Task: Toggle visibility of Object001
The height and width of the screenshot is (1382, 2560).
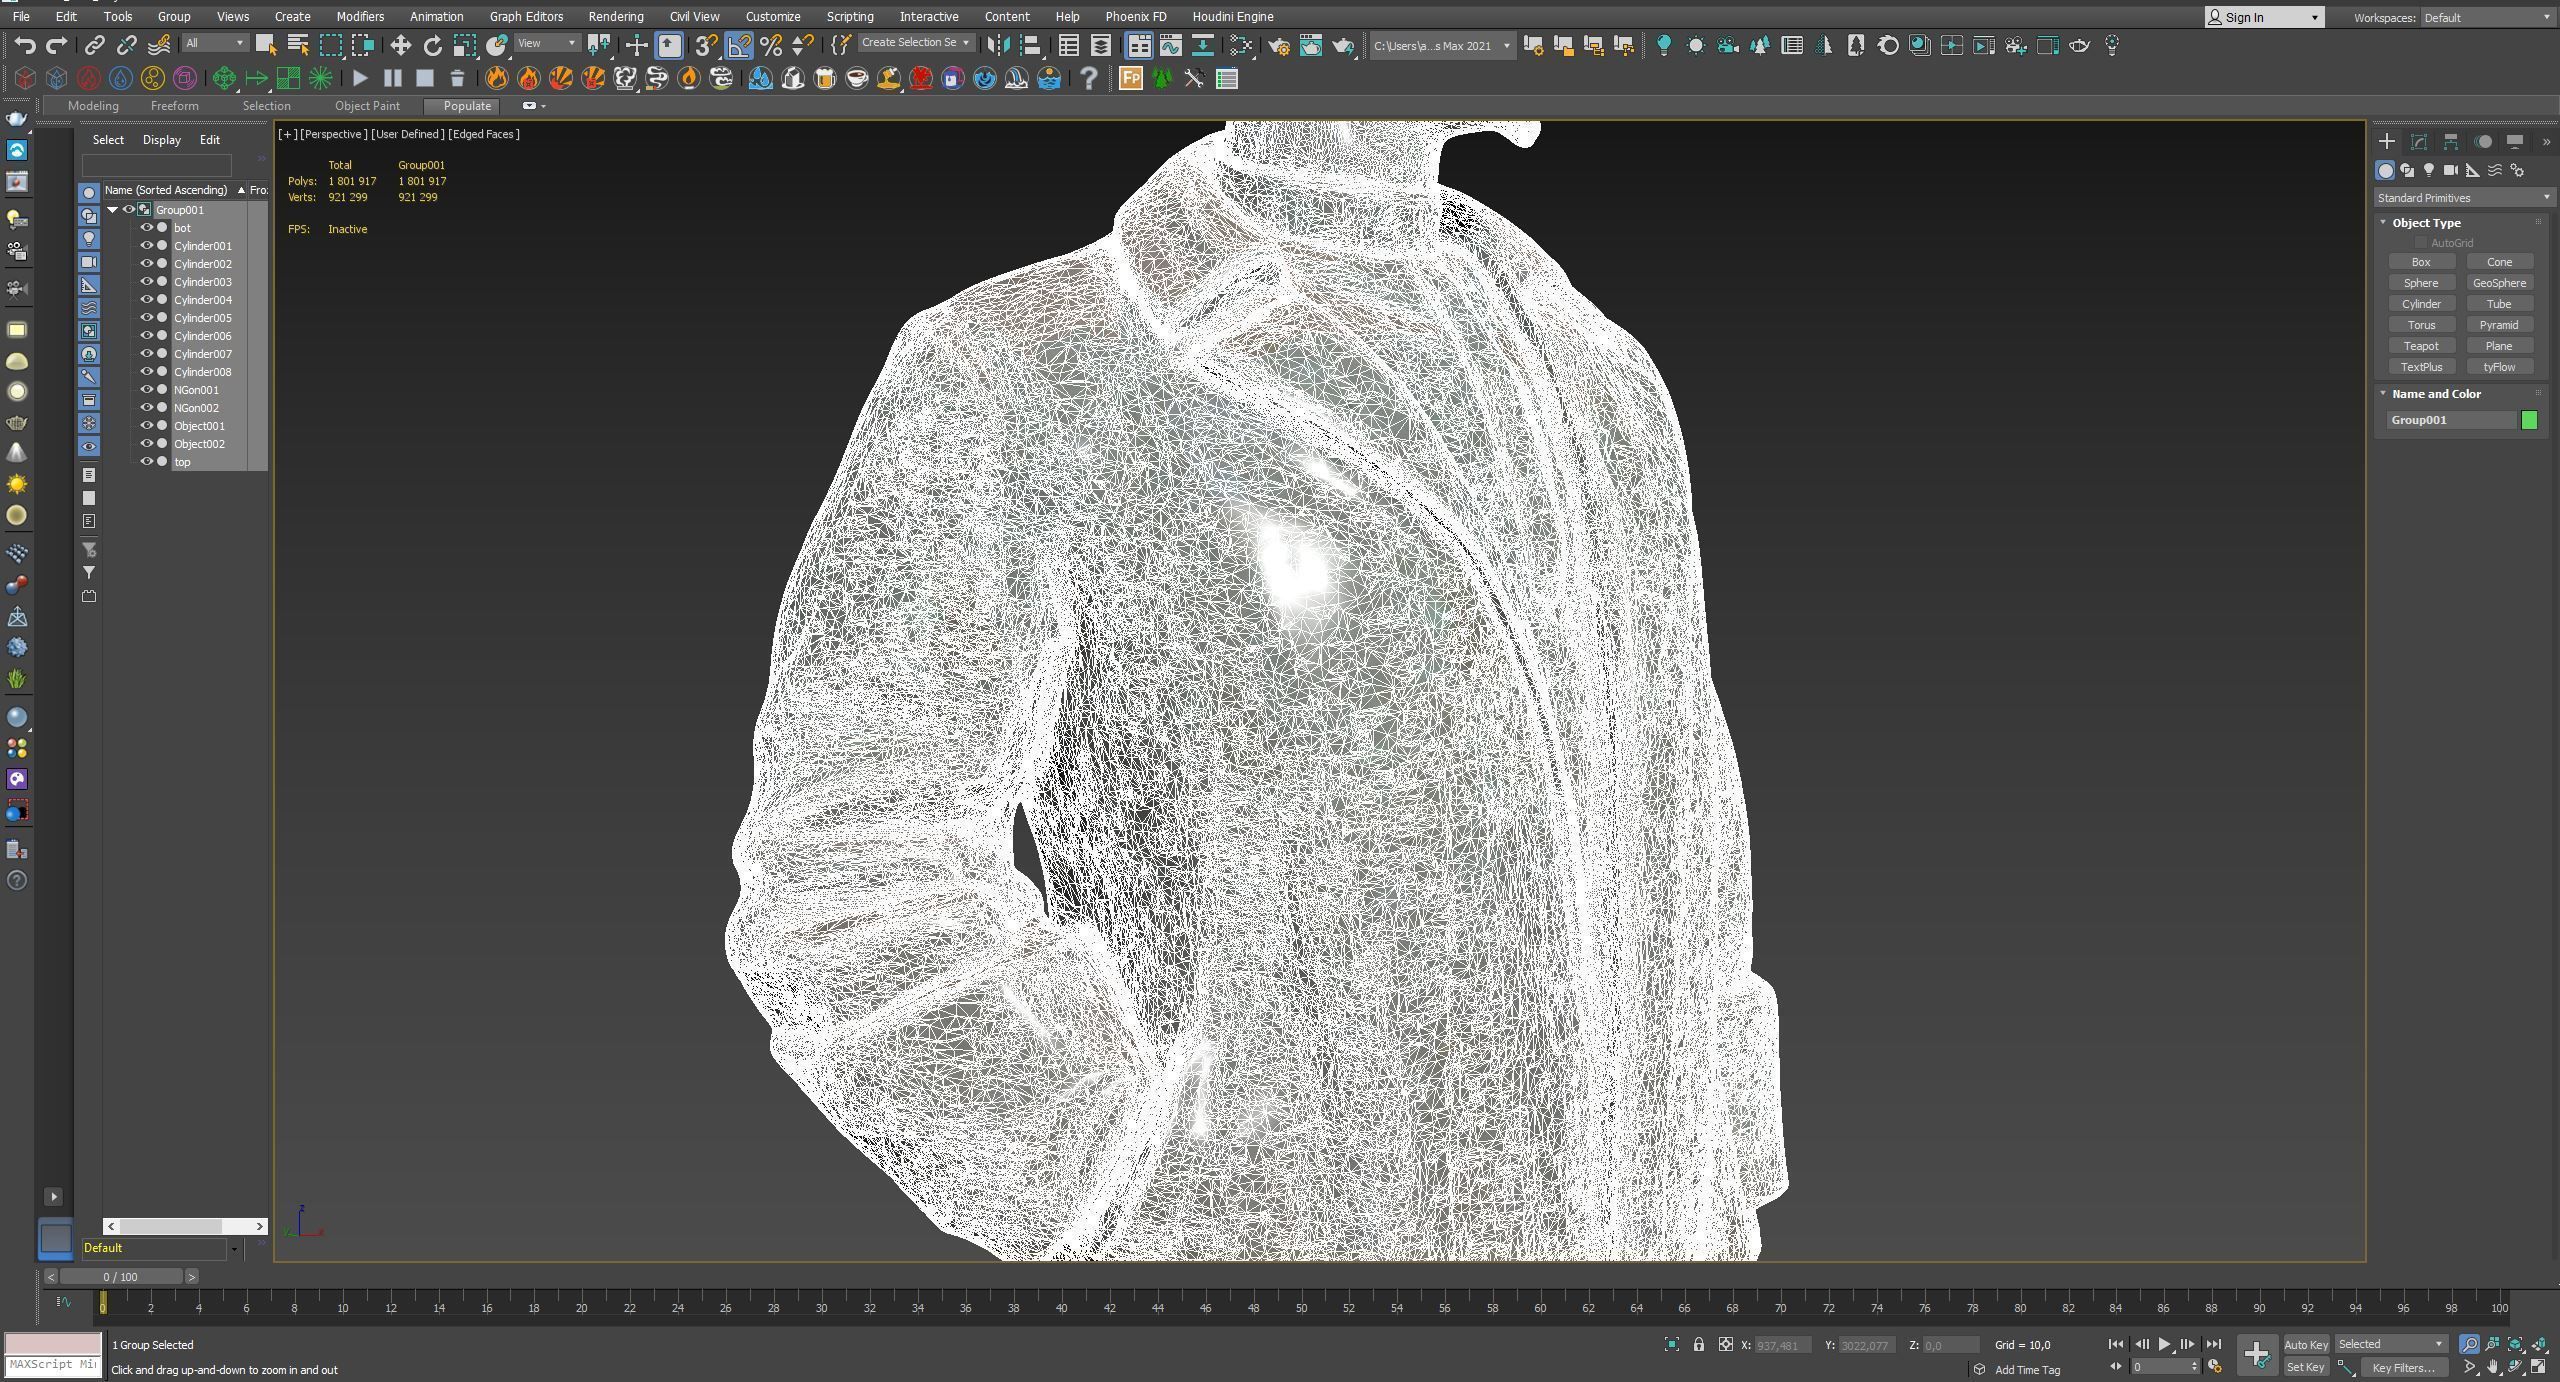Action: (146, 426)
